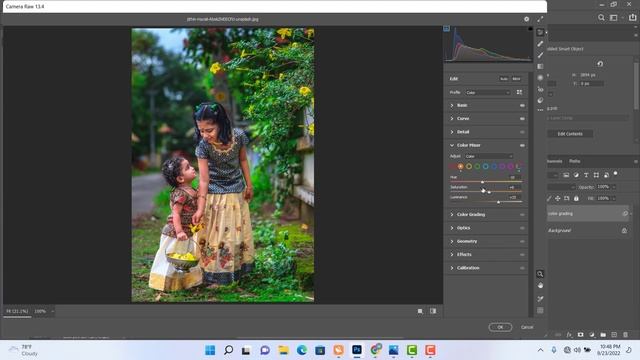
Task: Toggle Color Grading visibility eye
Action: pos(522,215)
